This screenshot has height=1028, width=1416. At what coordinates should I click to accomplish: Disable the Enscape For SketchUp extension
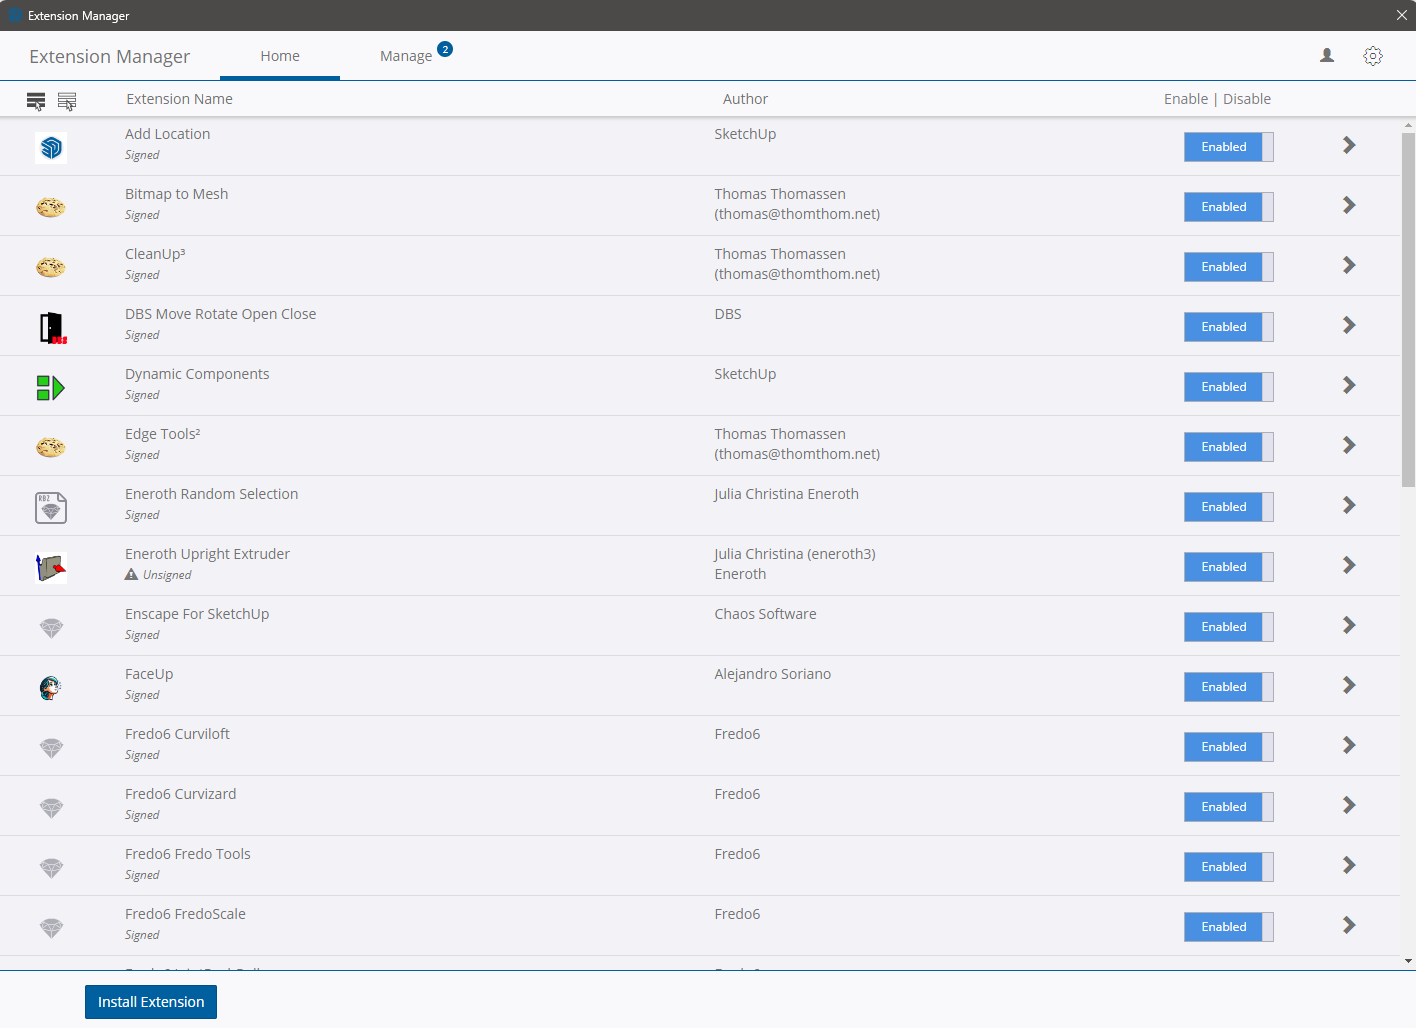[x=1228, y=627]
